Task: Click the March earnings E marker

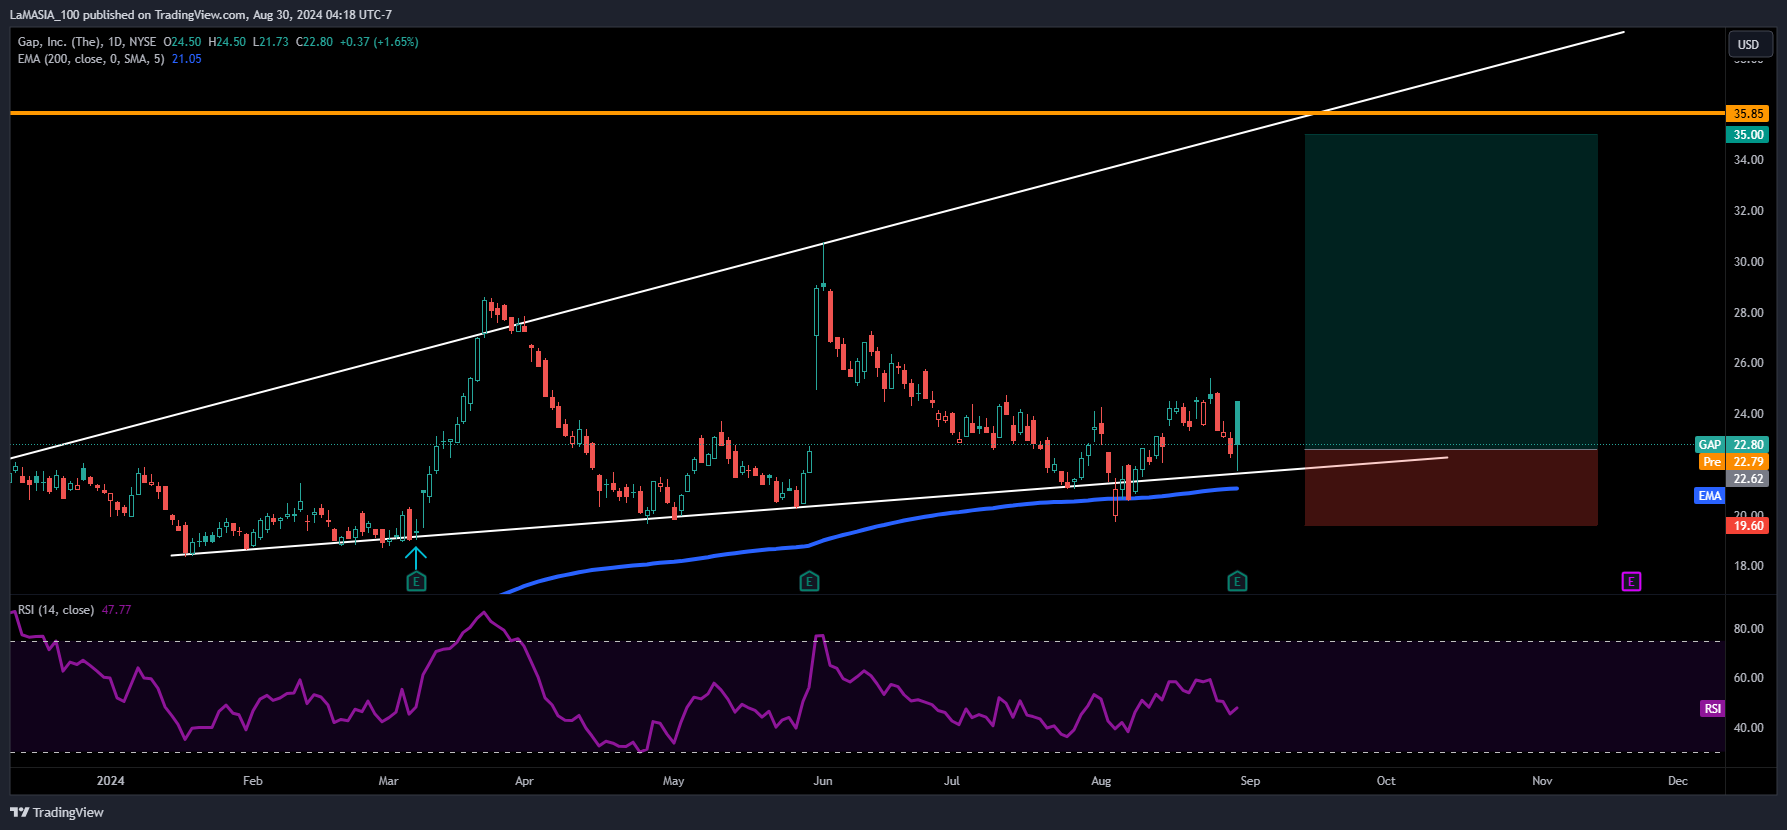Action: pos(416,582)
